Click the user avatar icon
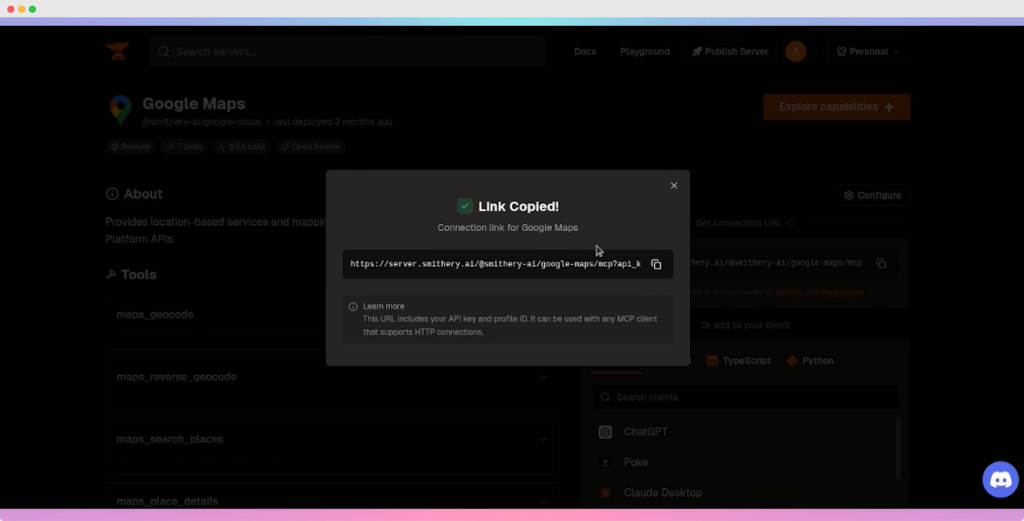The height and width of the screenshot is (521, 1024). click(x=795, y=52)
